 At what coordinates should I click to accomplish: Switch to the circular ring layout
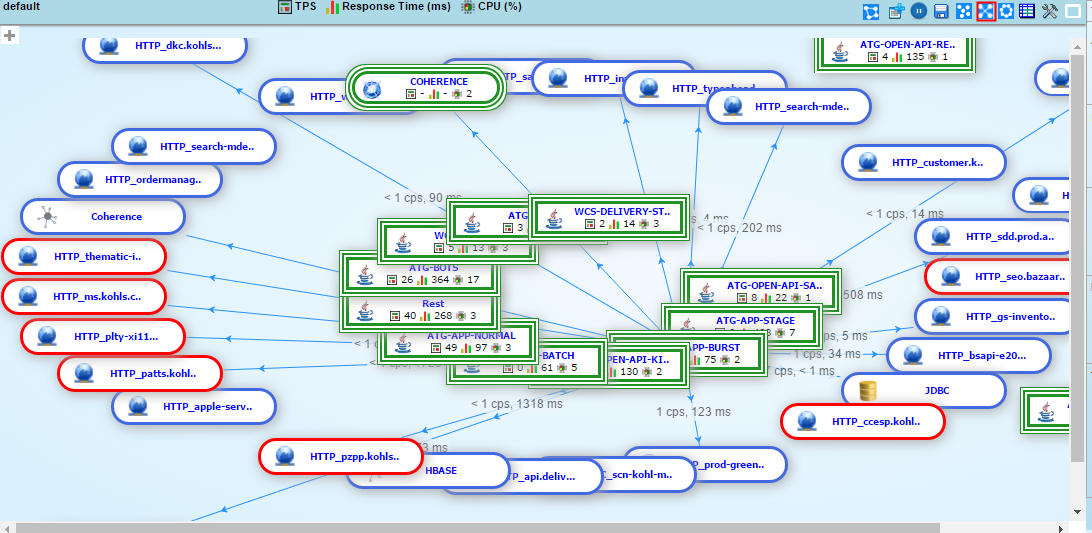click(x=1006, y=11)
